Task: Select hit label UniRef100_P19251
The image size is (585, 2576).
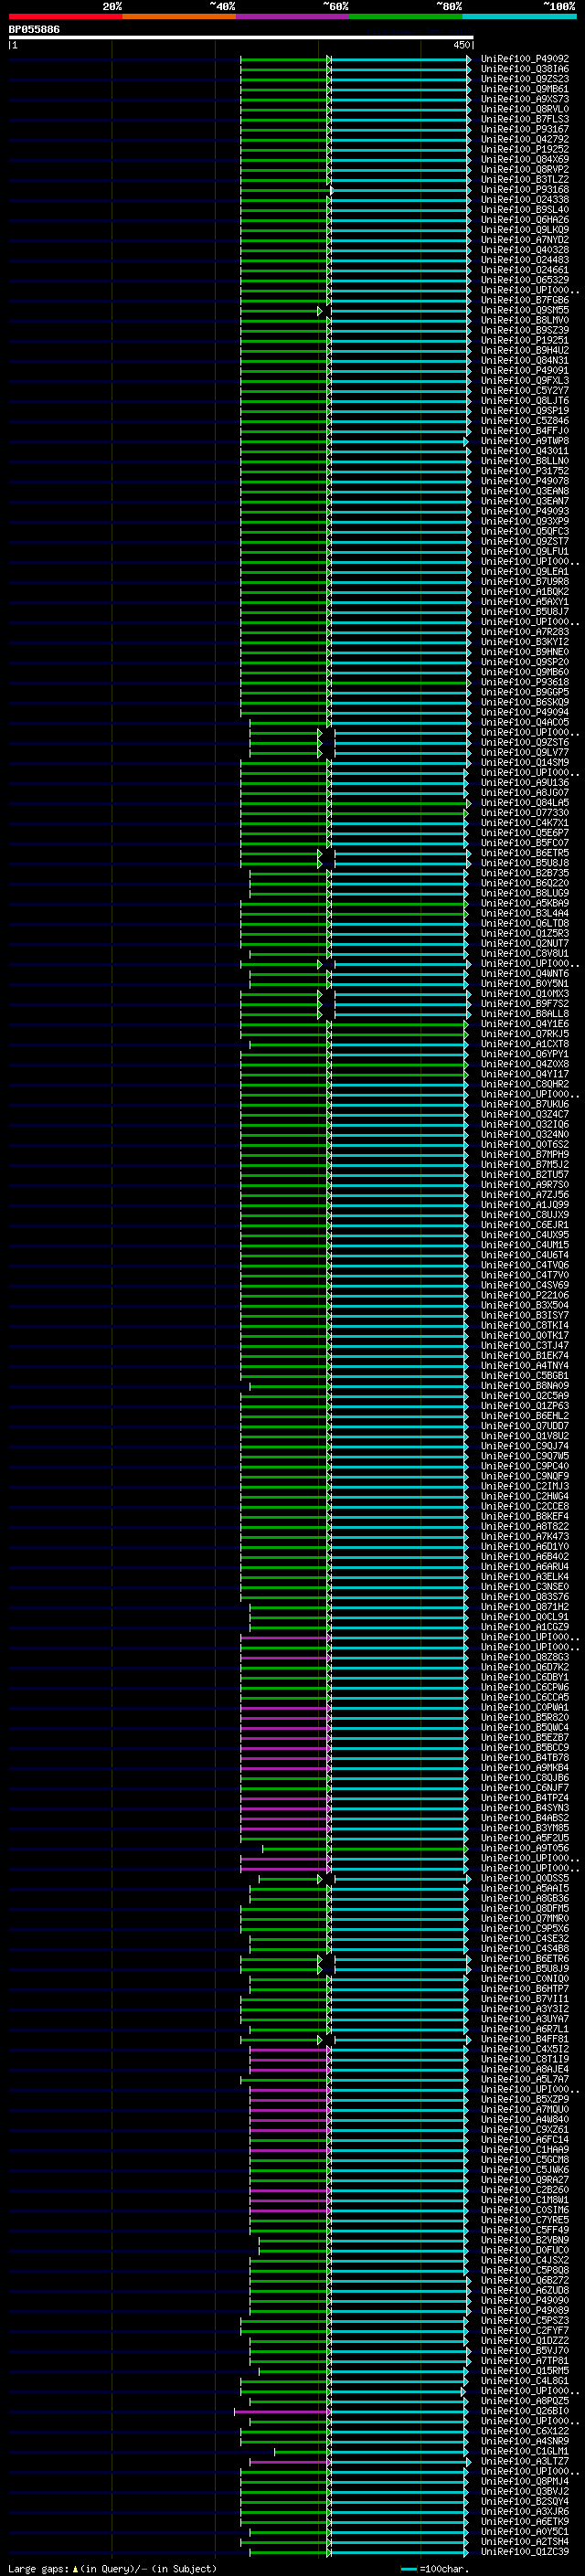Action: coord(525,340)
